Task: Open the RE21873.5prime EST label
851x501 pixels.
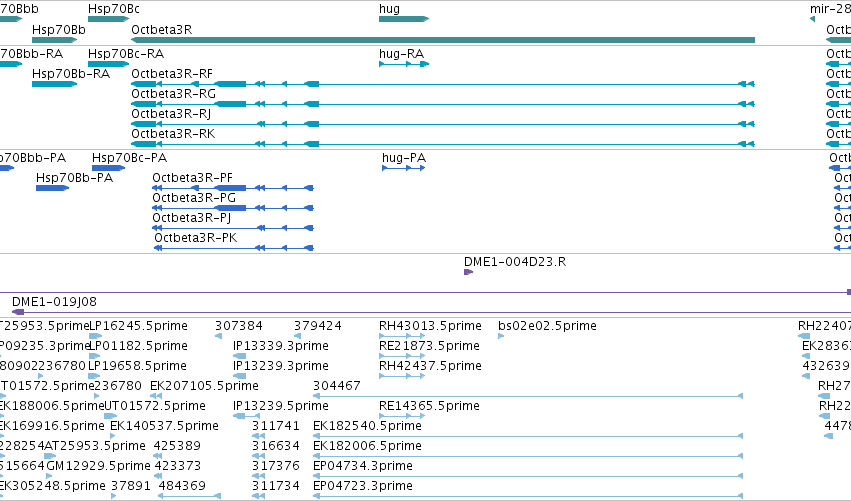Action: pos(429,346)
